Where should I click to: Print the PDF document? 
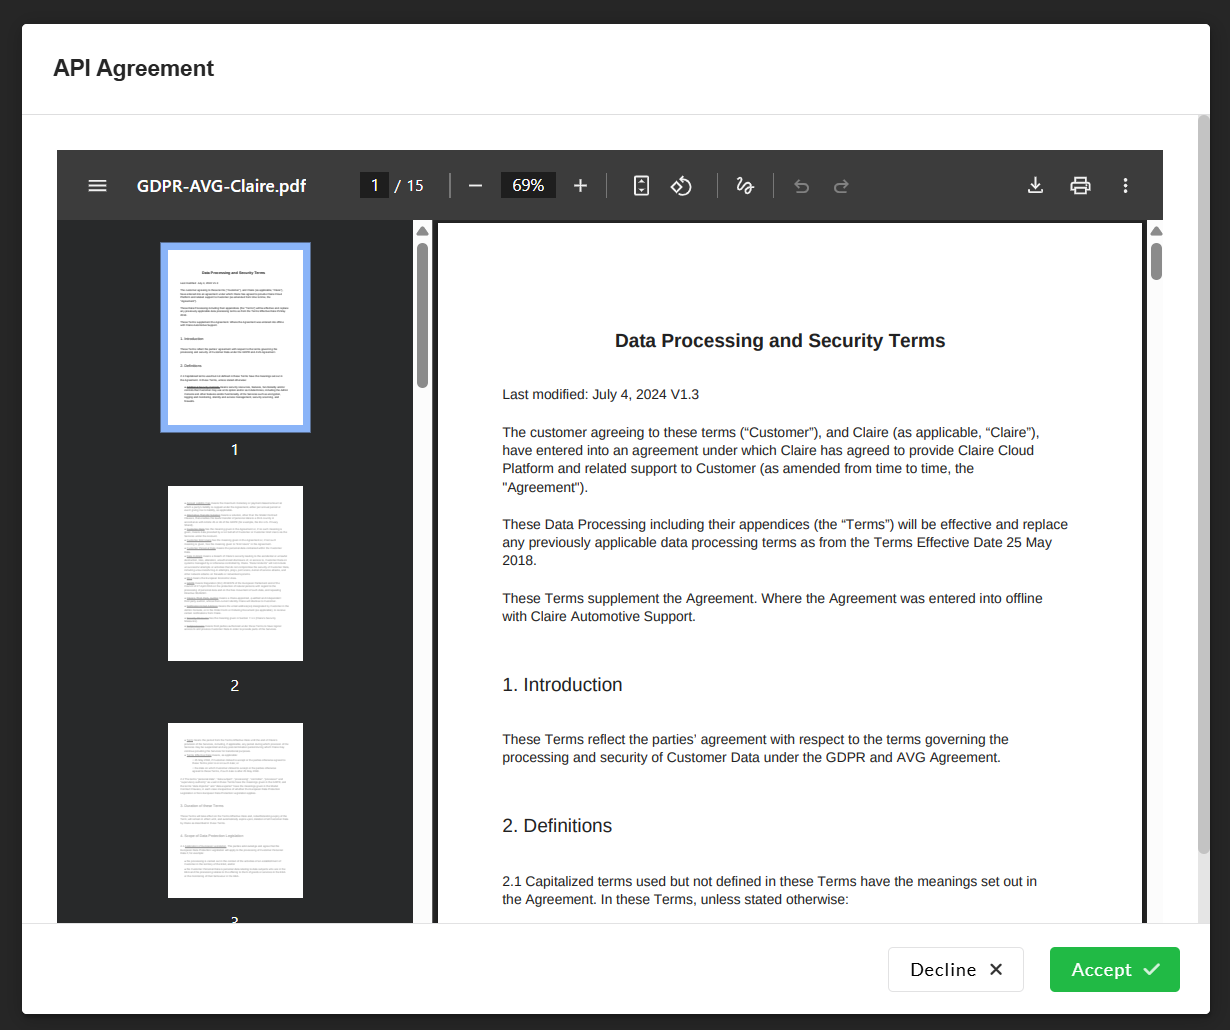(x=1080, y=186)
